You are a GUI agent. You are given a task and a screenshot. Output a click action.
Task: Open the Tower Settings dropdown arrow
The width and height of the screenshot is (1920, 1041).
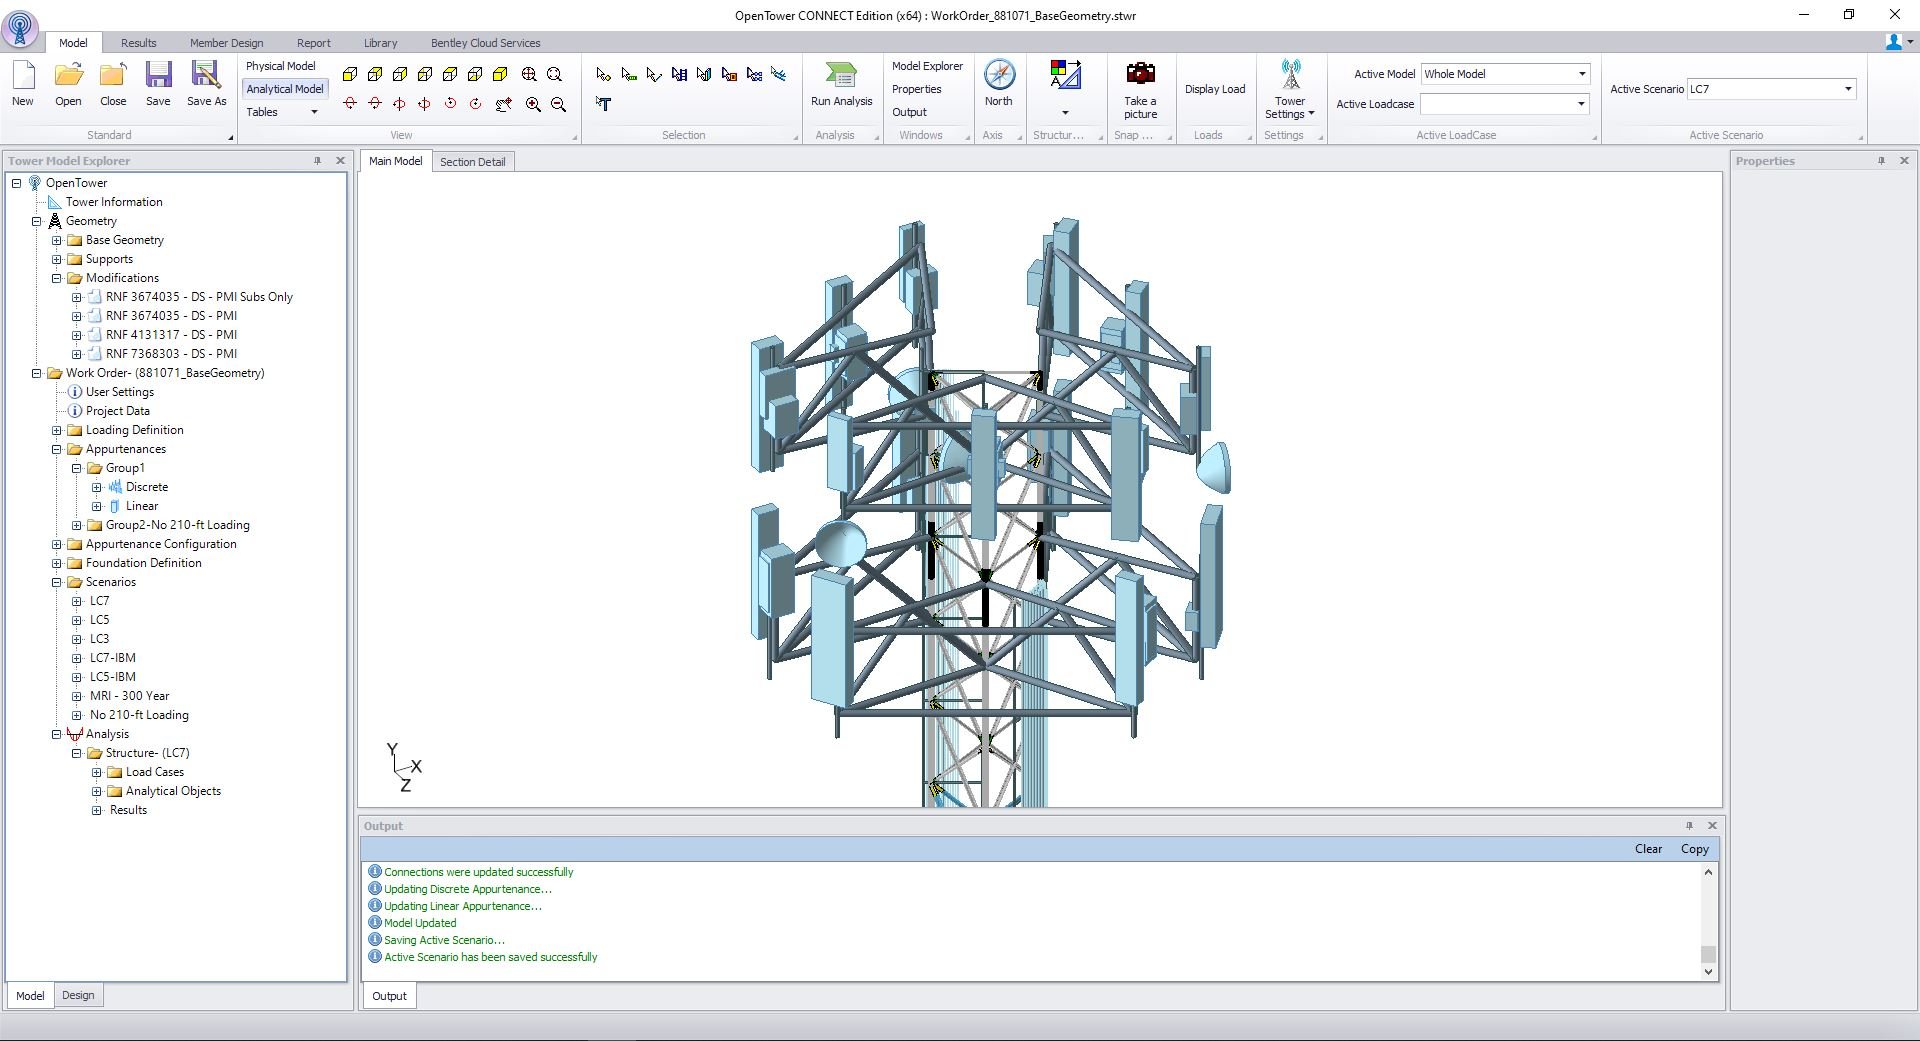point(1311,114)
